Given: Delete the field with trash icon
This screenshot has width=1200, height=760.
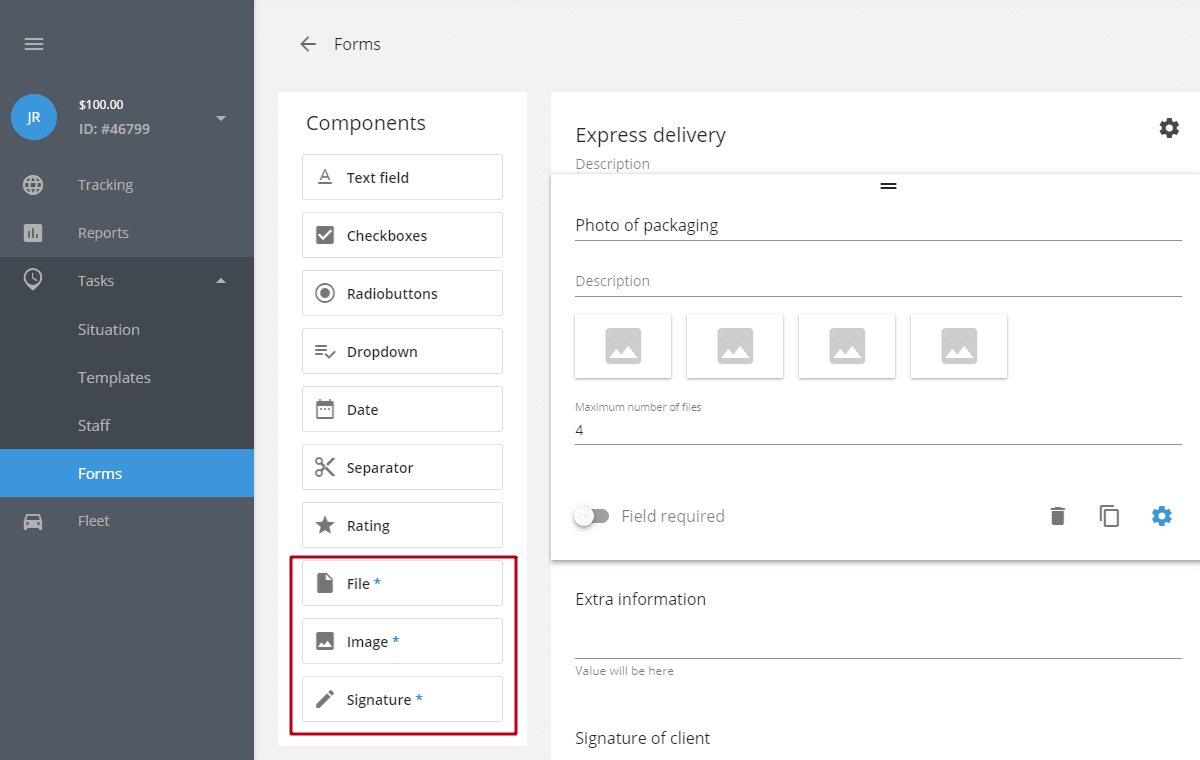Looking at the screenshot, I should point(1058,516).
